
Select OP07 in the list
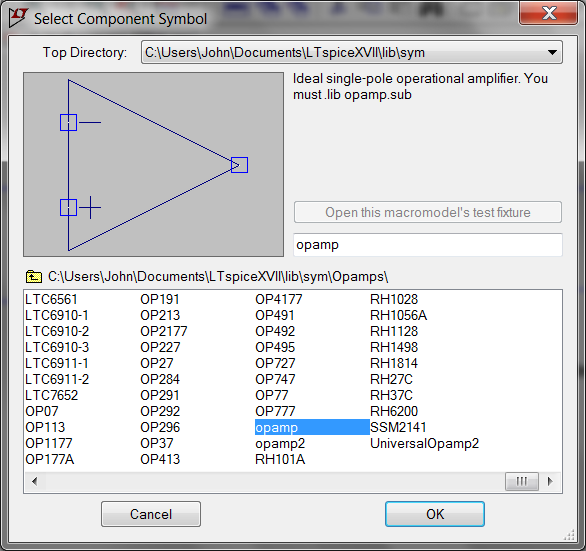(42, 412)
